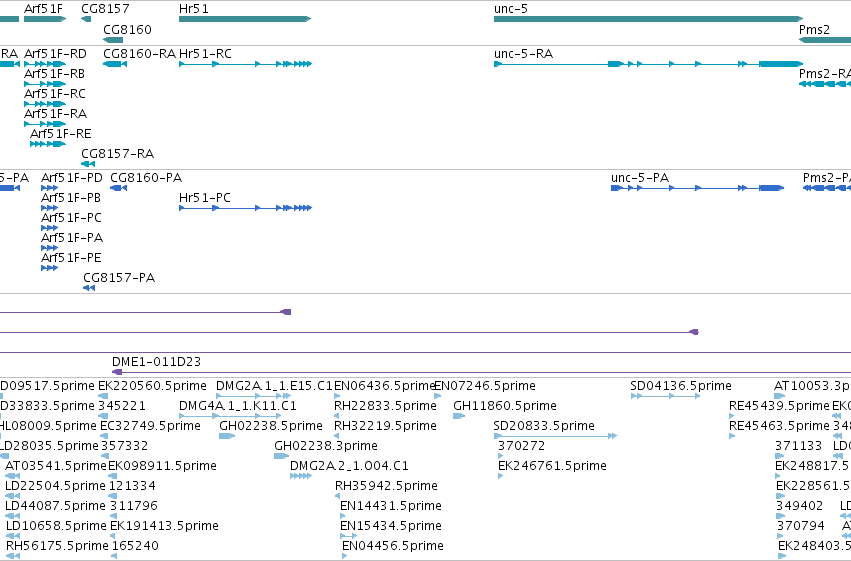Image resolution: width=851 pixels, height=561 pixels.
Task: Click EST EK246761.5prime
Action: point(552,466)
